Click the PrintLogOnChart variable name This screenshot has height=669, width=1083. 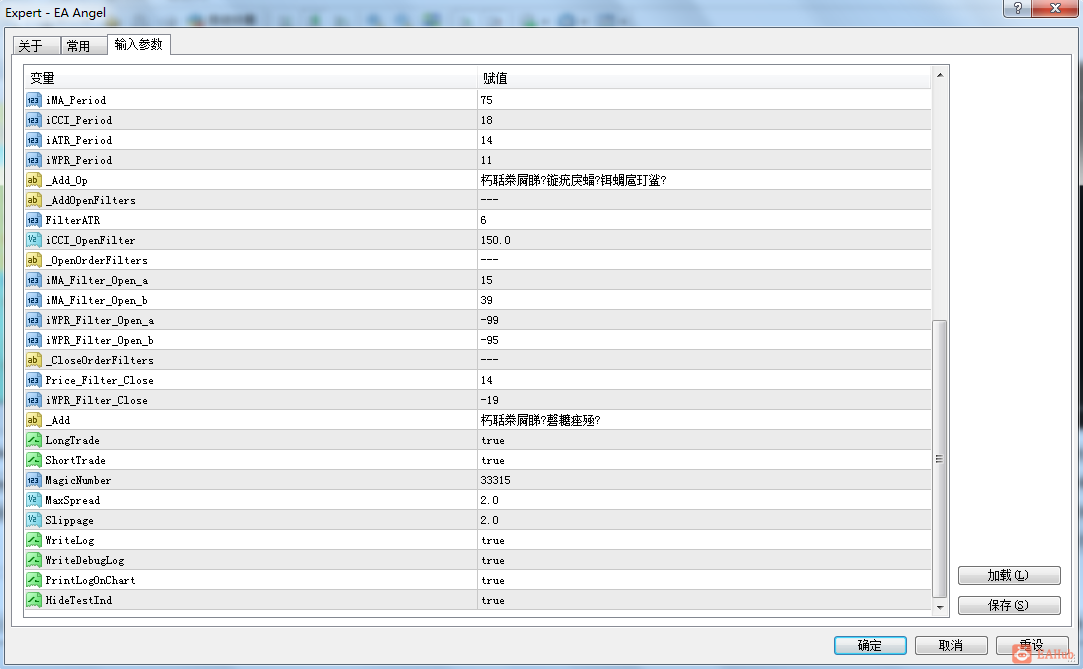pos(90,581)
